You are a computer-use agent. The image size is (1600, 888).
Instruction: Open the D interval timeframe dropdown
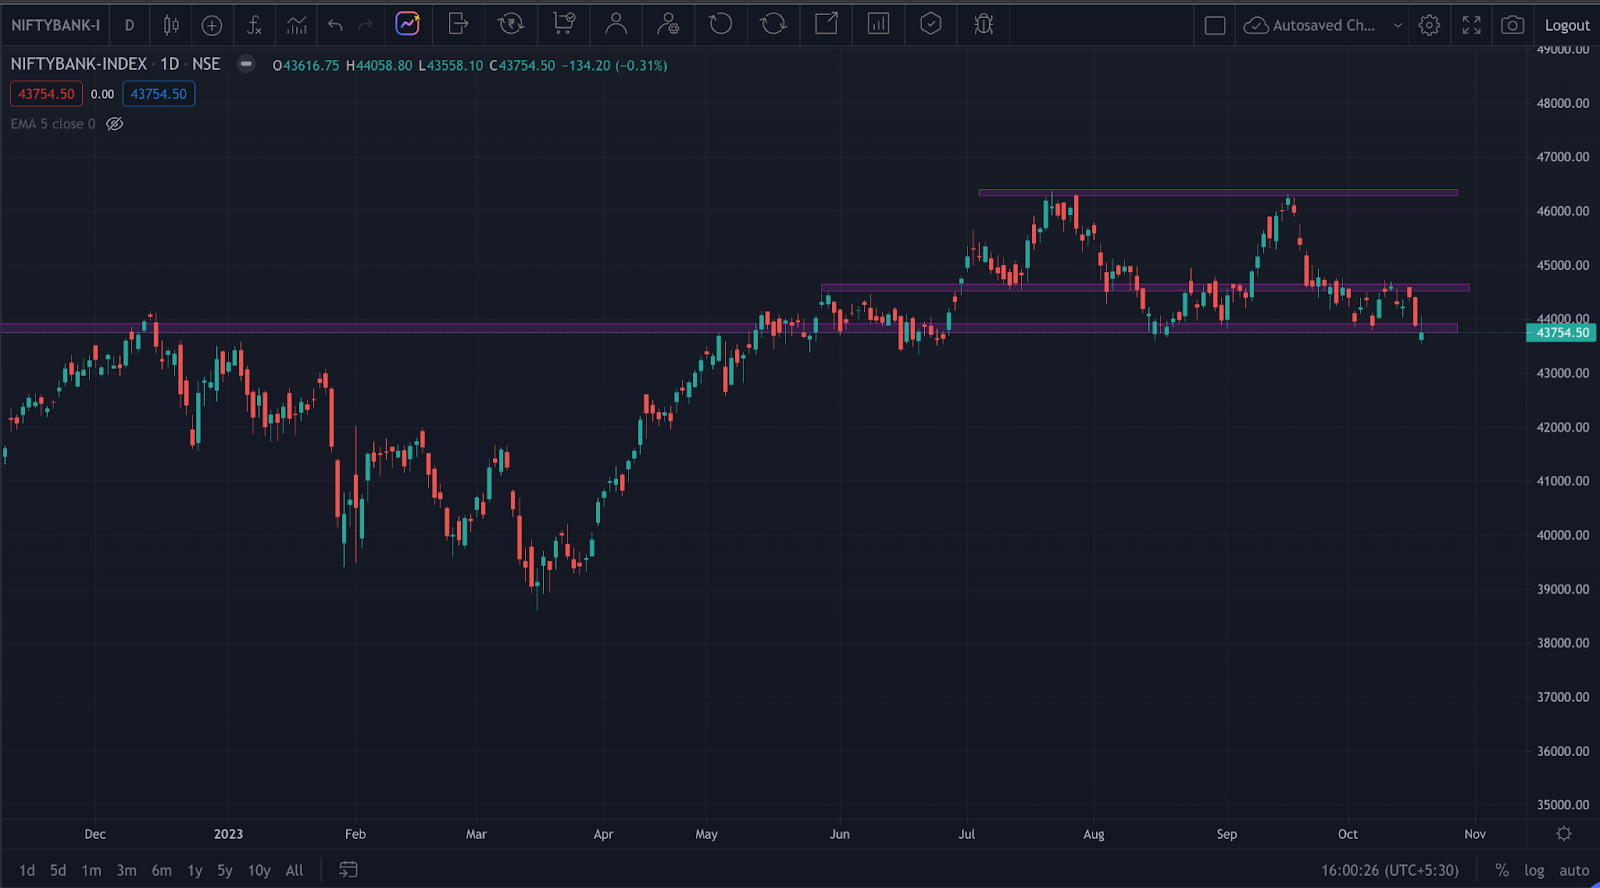(x=129, y=25)
